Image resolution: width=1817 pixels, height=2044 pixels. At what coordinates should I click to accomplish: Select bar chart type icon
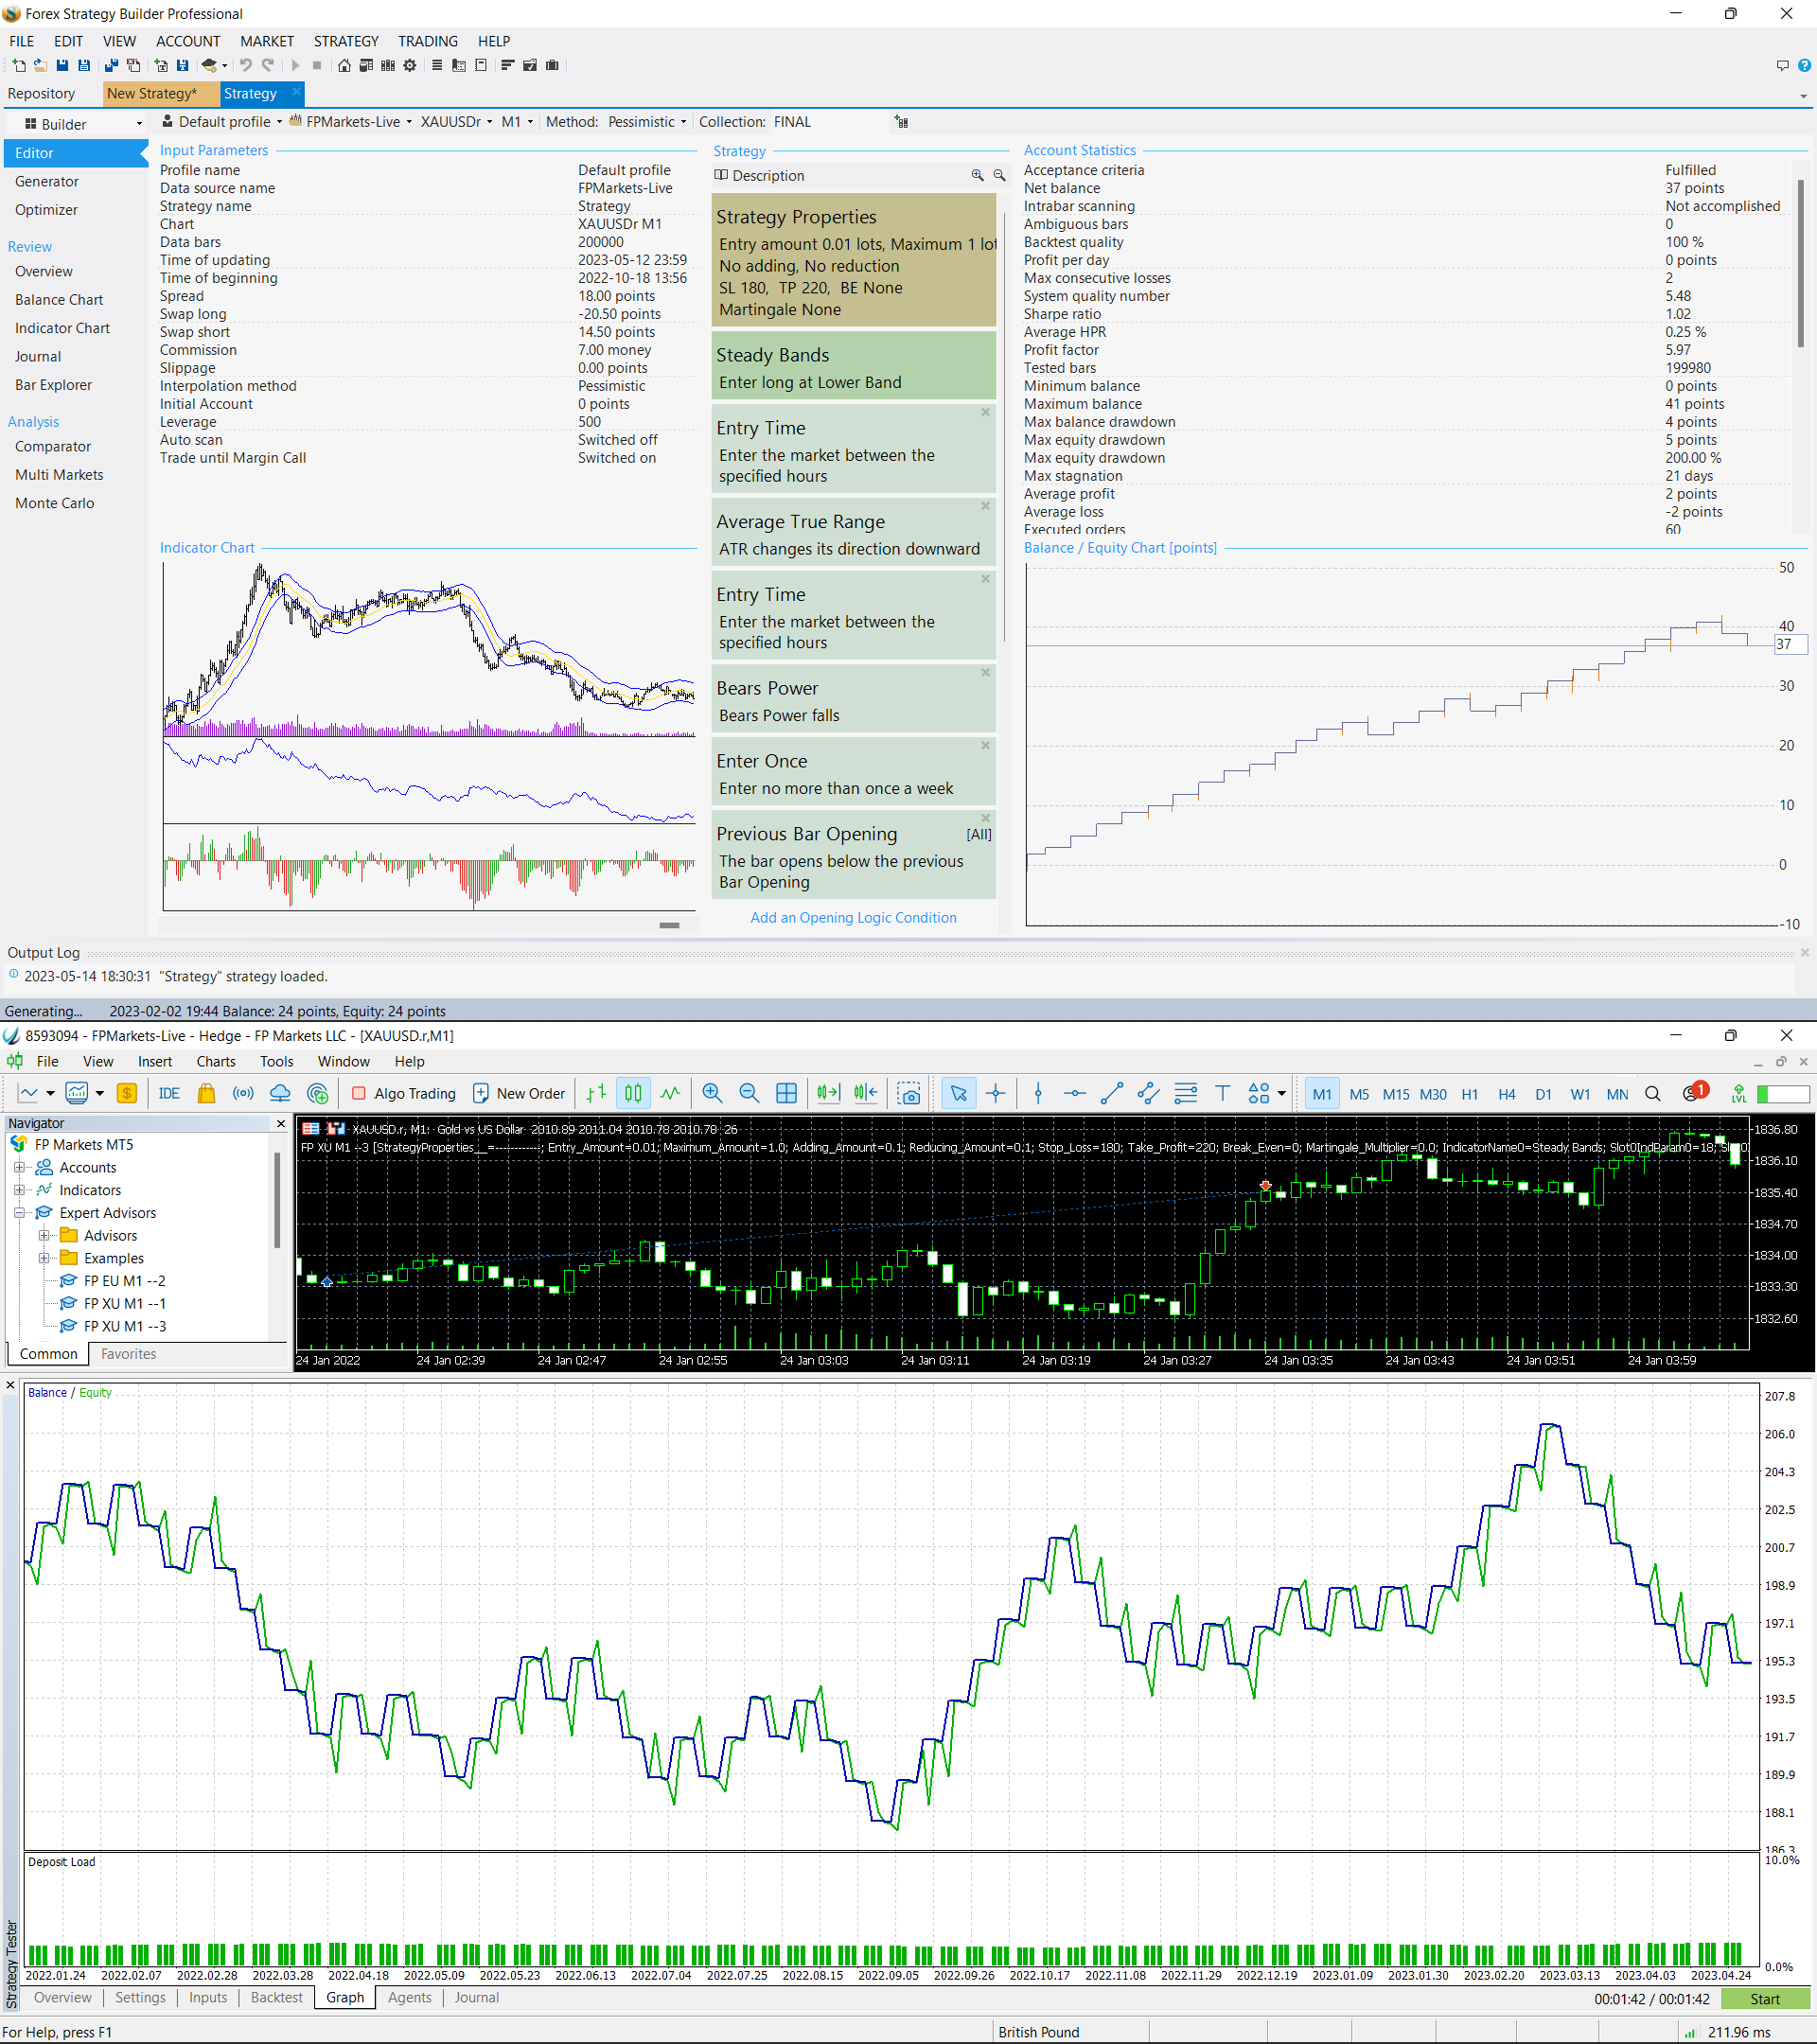point(597,1093)
